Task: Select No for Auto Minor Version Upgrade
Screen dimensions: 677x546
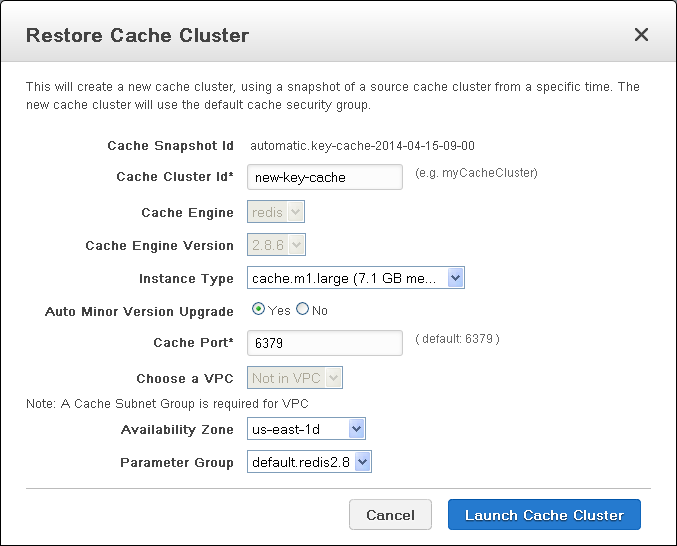Action: click(302, 310)
